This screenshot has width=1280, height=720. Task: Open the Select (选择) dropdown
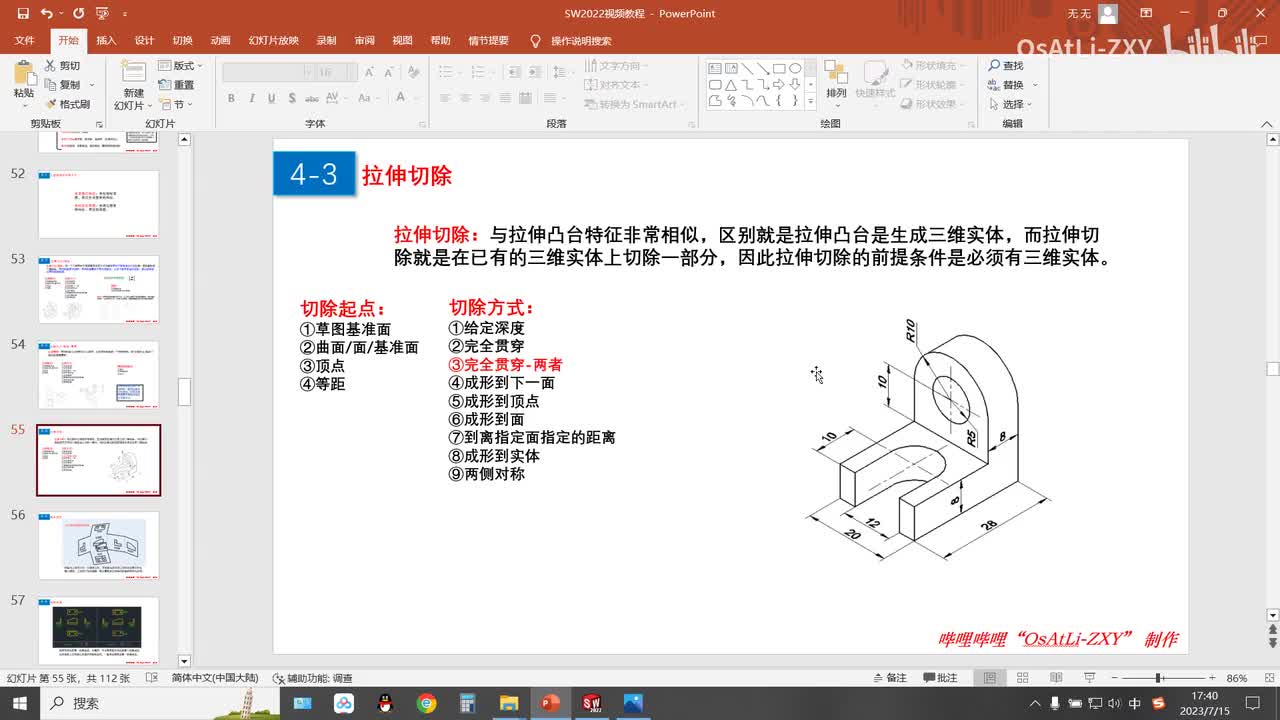tap(1010, 104)
